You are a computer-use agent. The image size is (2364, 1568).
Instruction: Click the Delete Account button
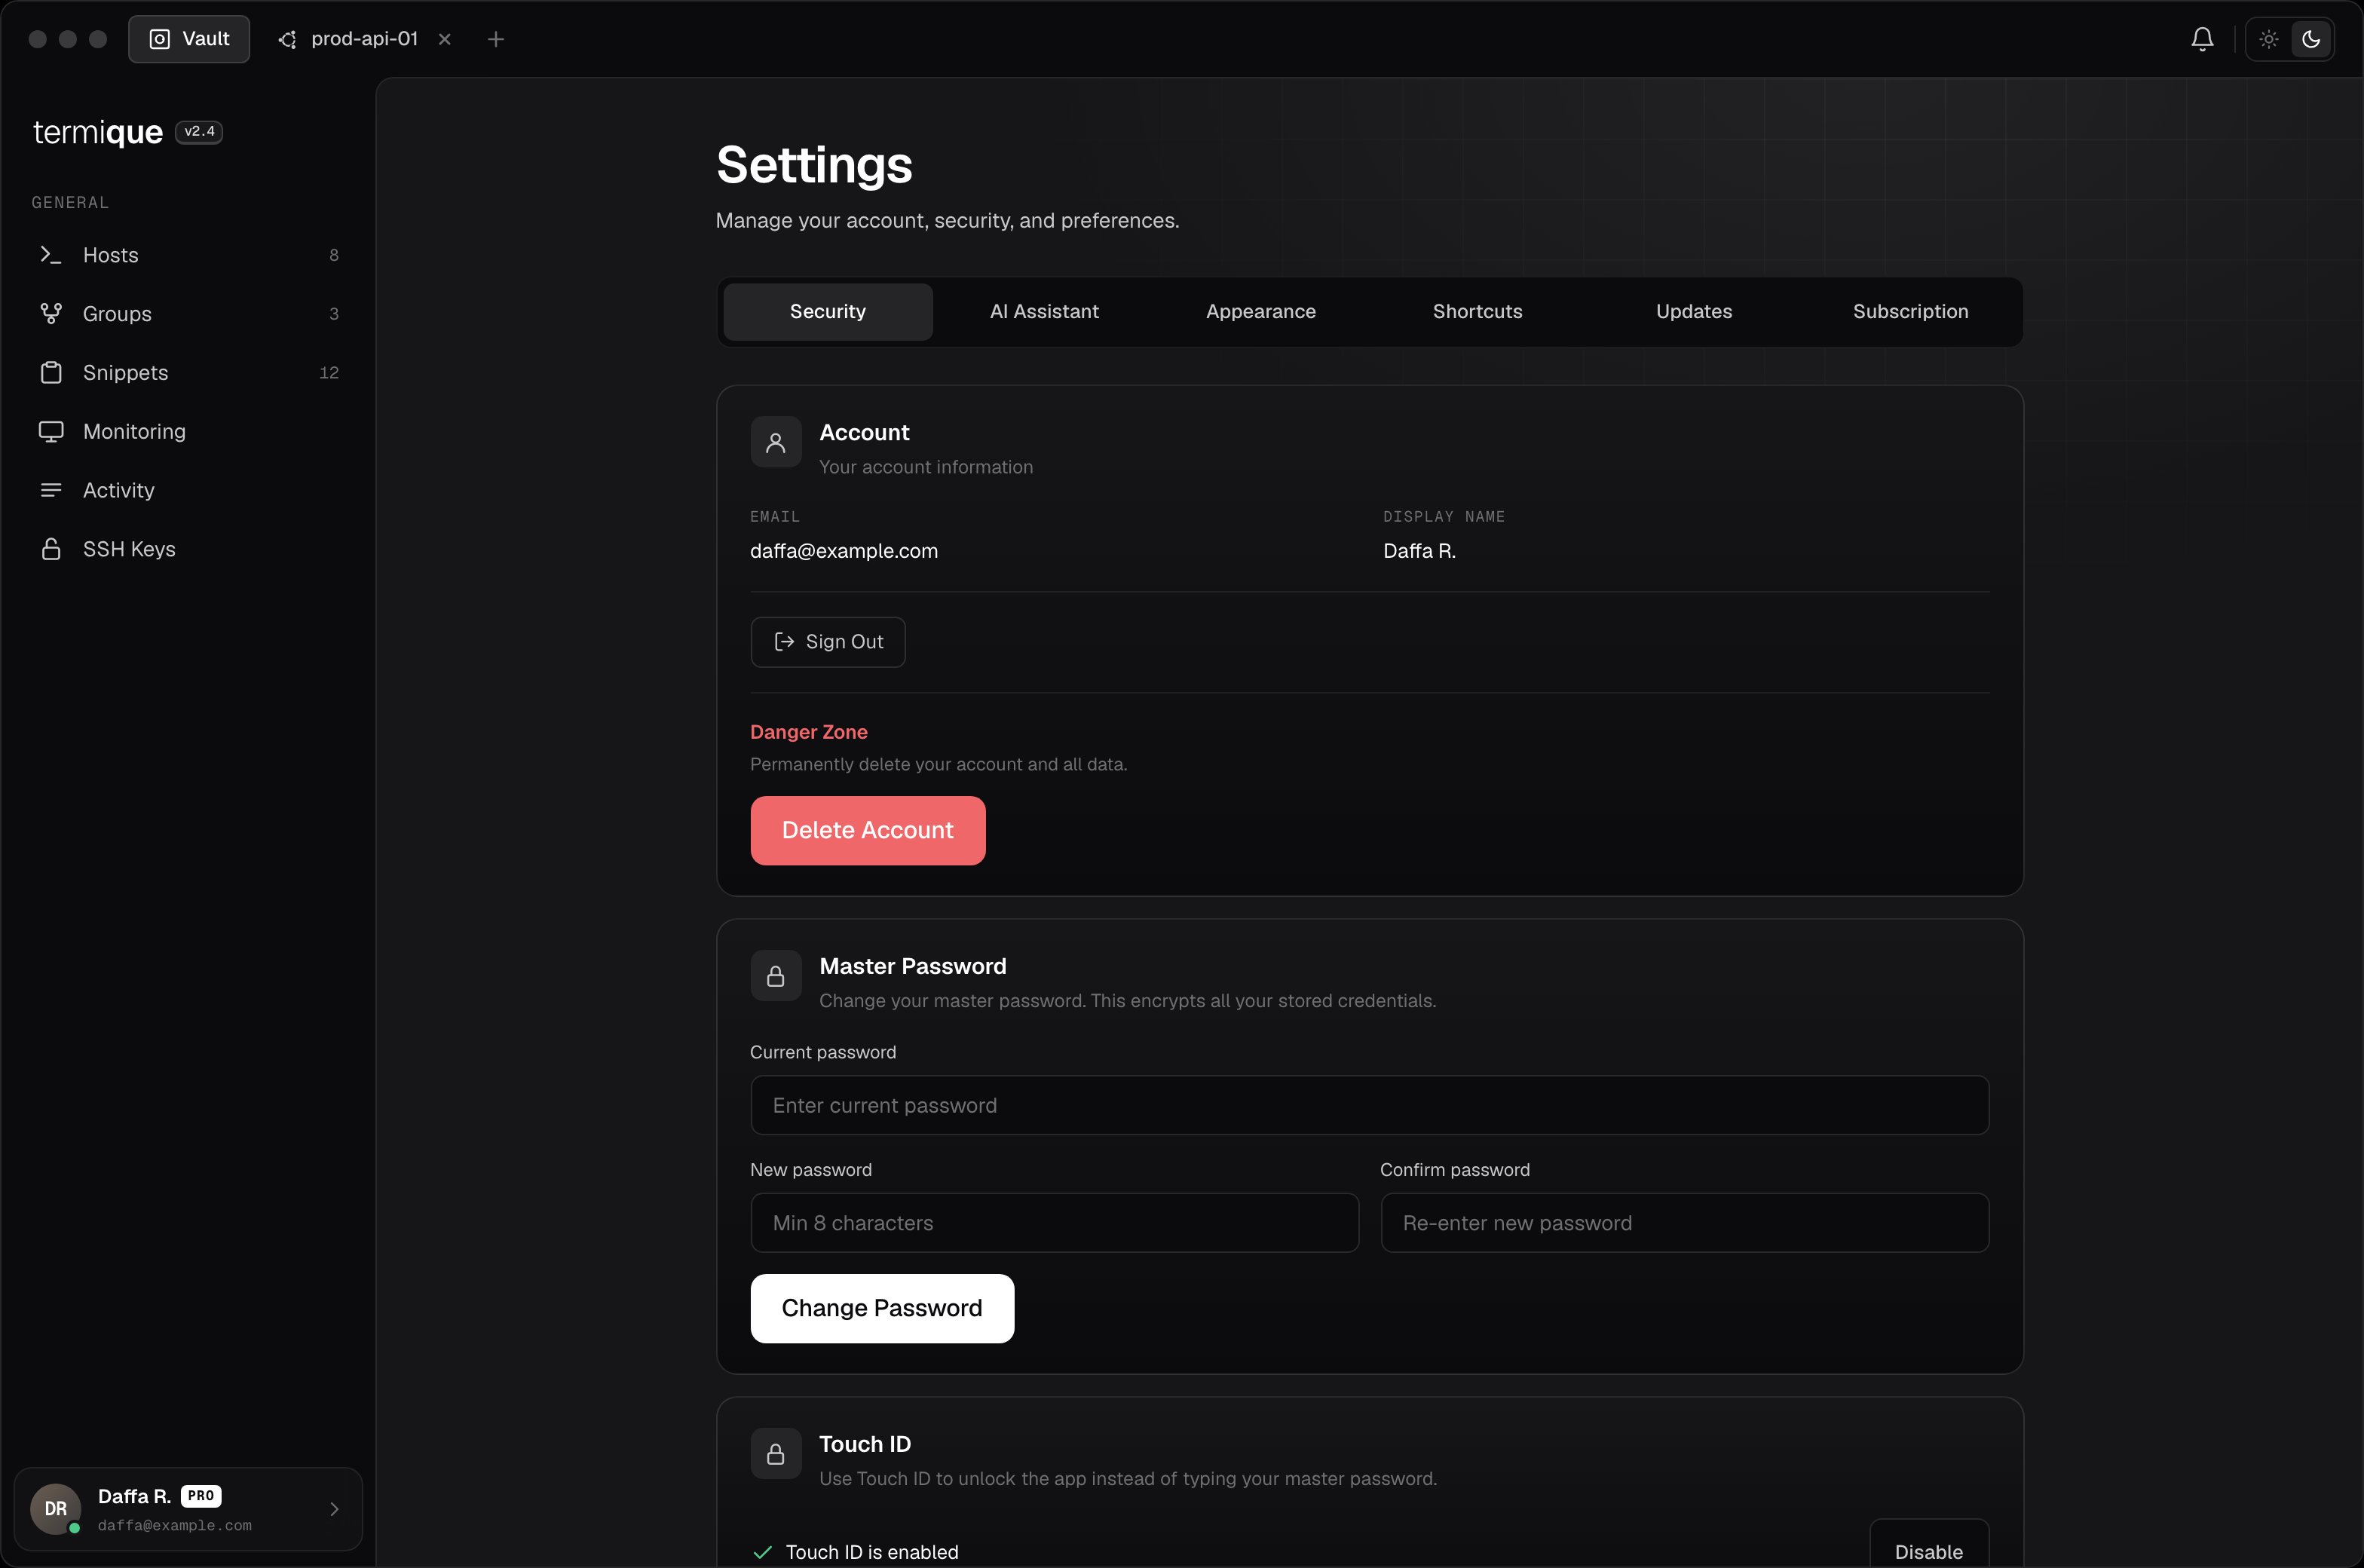click(868, 831)
